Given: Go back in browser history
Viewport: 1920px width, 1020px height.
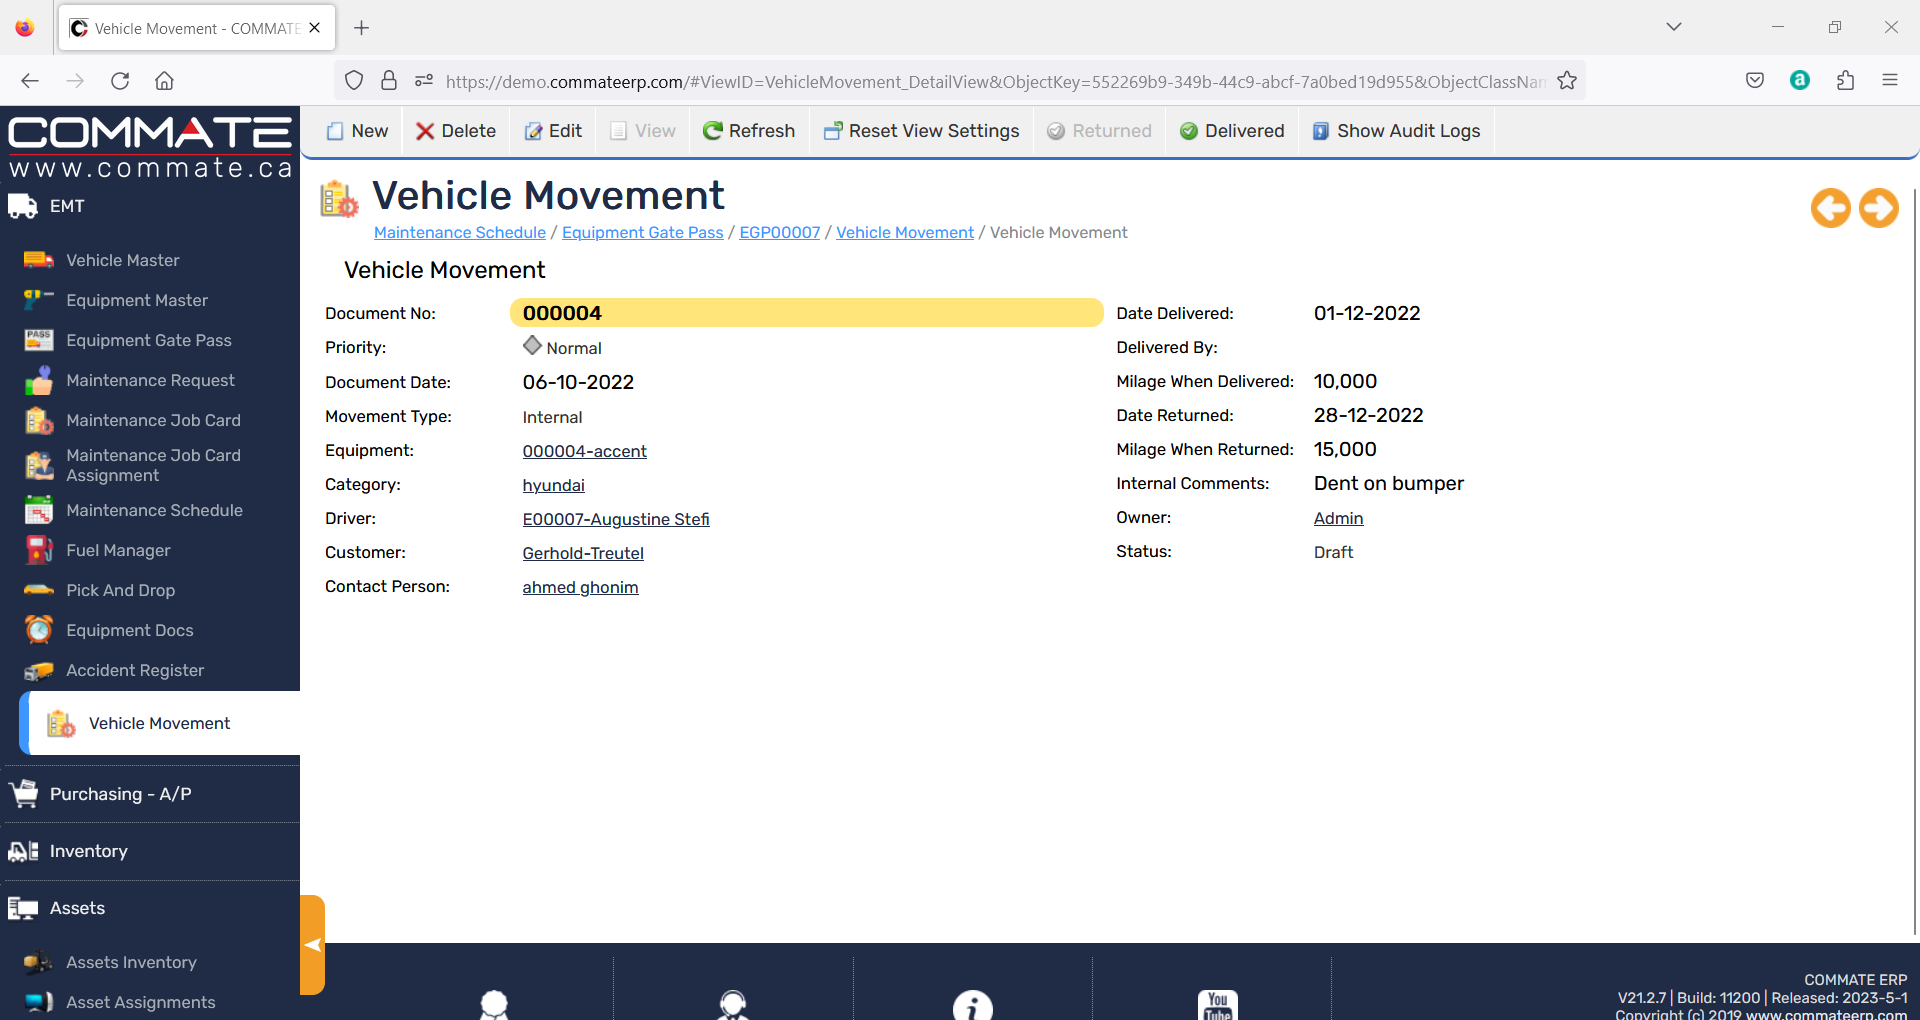Looking at the screenshot, I should point(30,81).
